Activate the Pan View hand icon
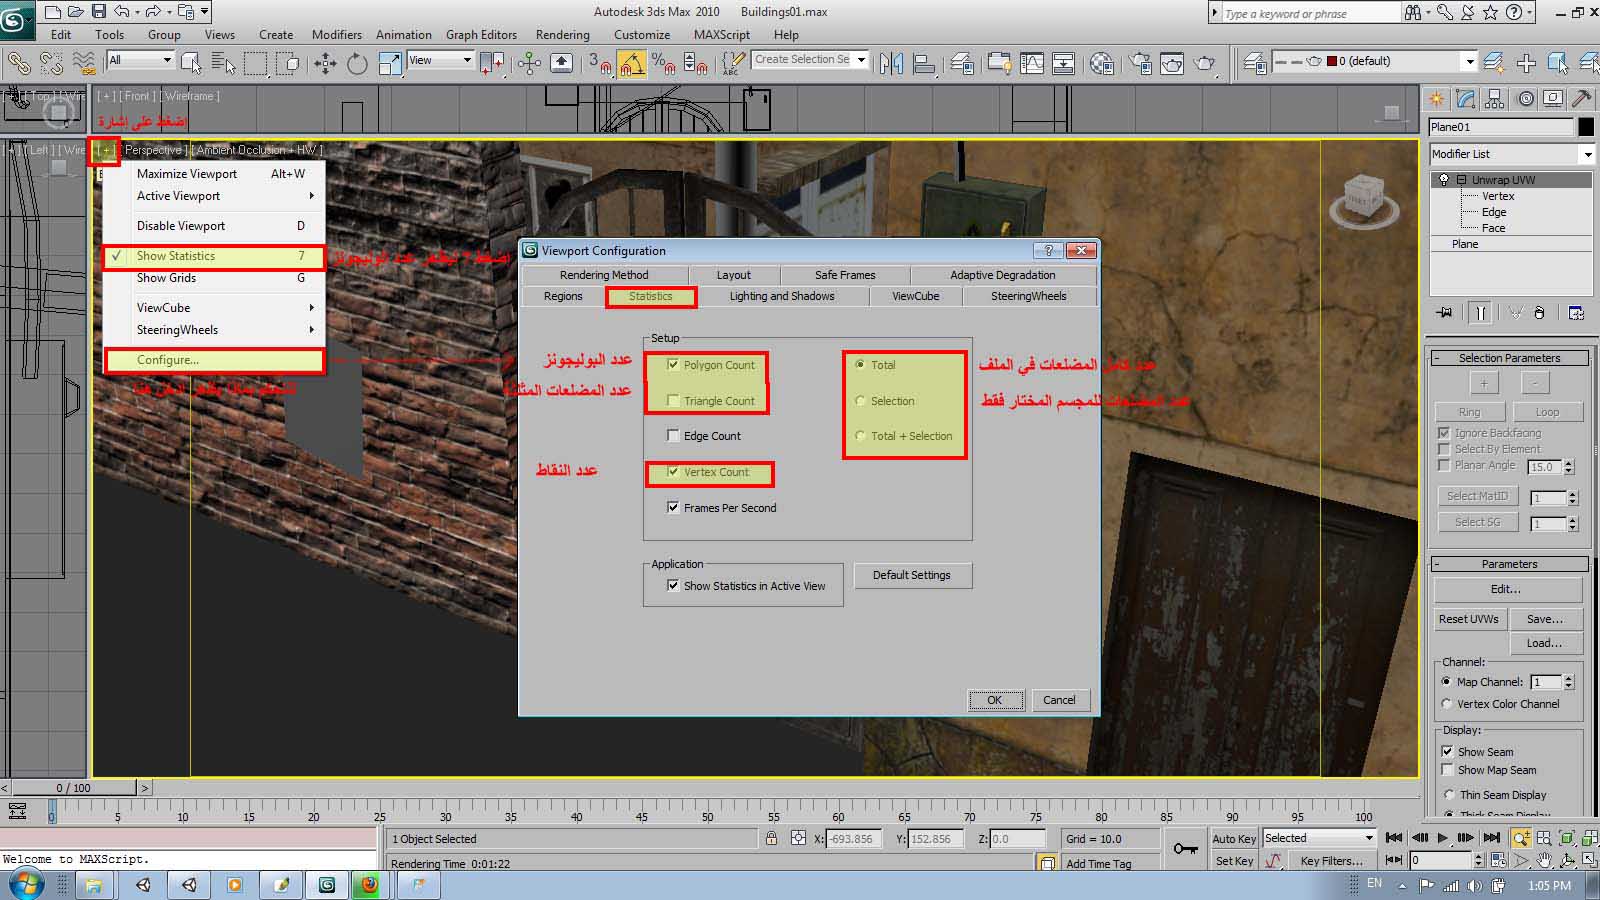This screenshot has width=1600, height=900. point(1544,860)
